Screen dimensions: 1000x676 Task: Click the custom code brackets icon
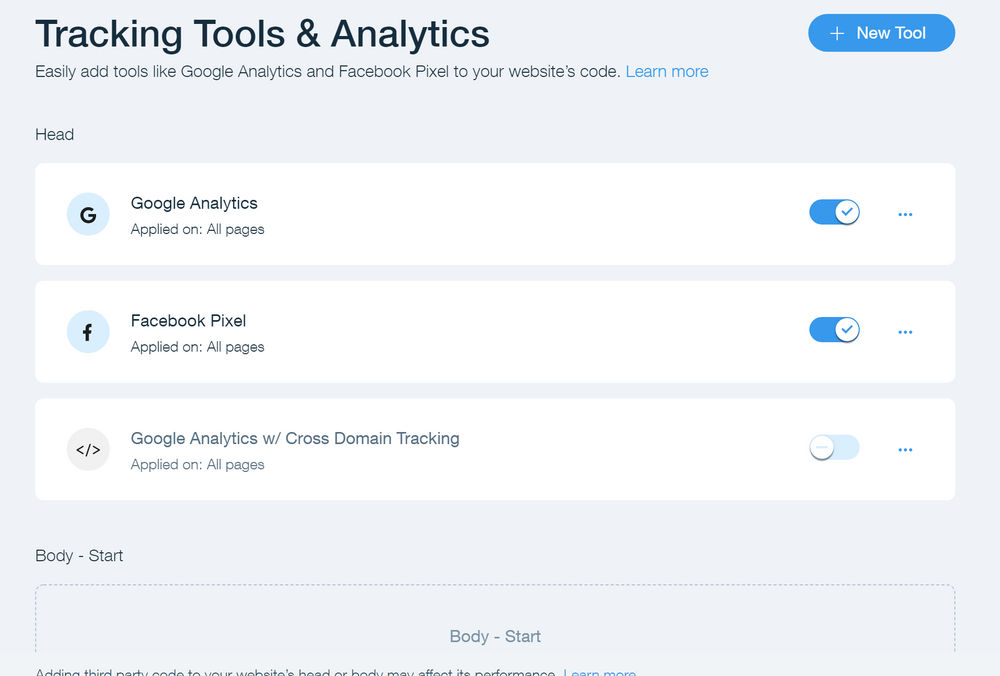click(88, 450)
